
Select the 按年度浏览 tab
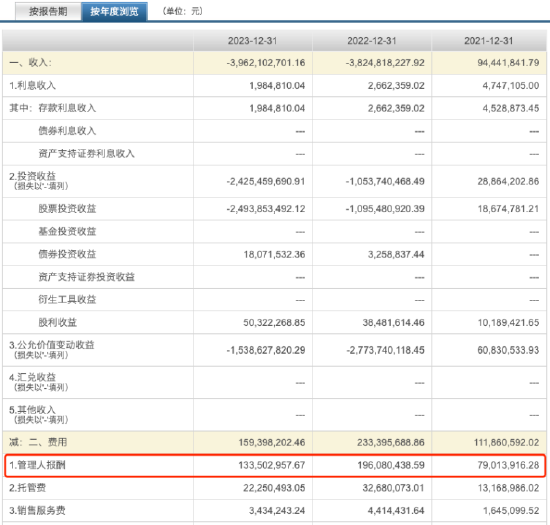(114, 11)
